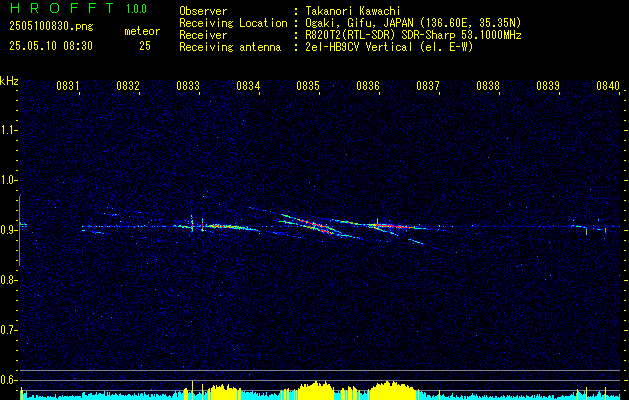
Task: Click the 0838 time axis marker
Action: [488, 85]
